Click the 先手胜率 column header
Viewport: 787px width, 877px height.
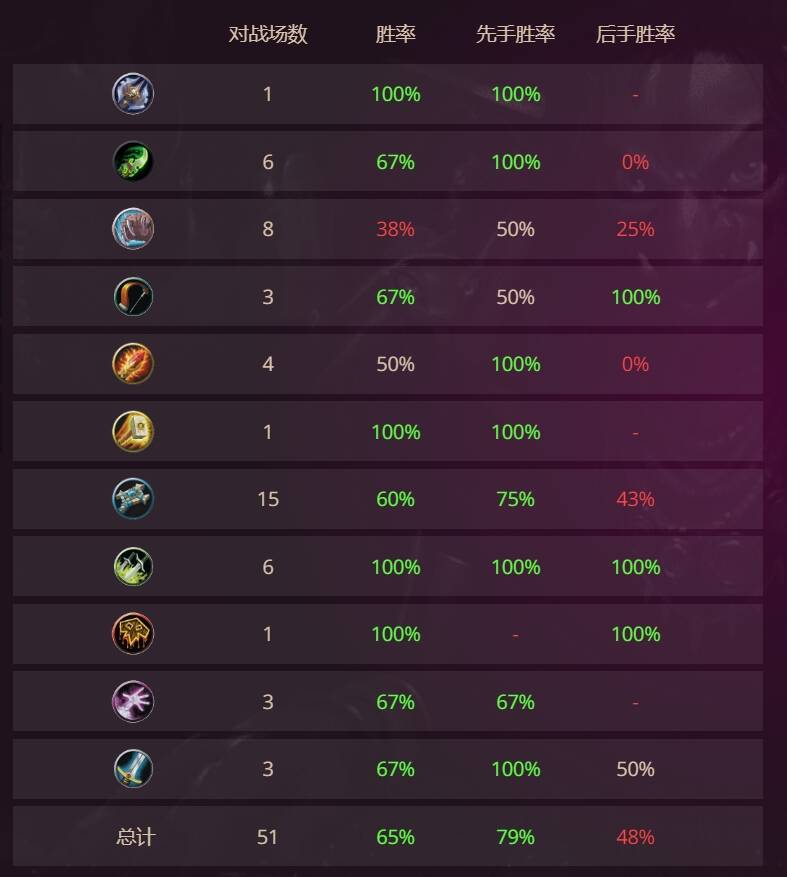(x=515, y=34)
